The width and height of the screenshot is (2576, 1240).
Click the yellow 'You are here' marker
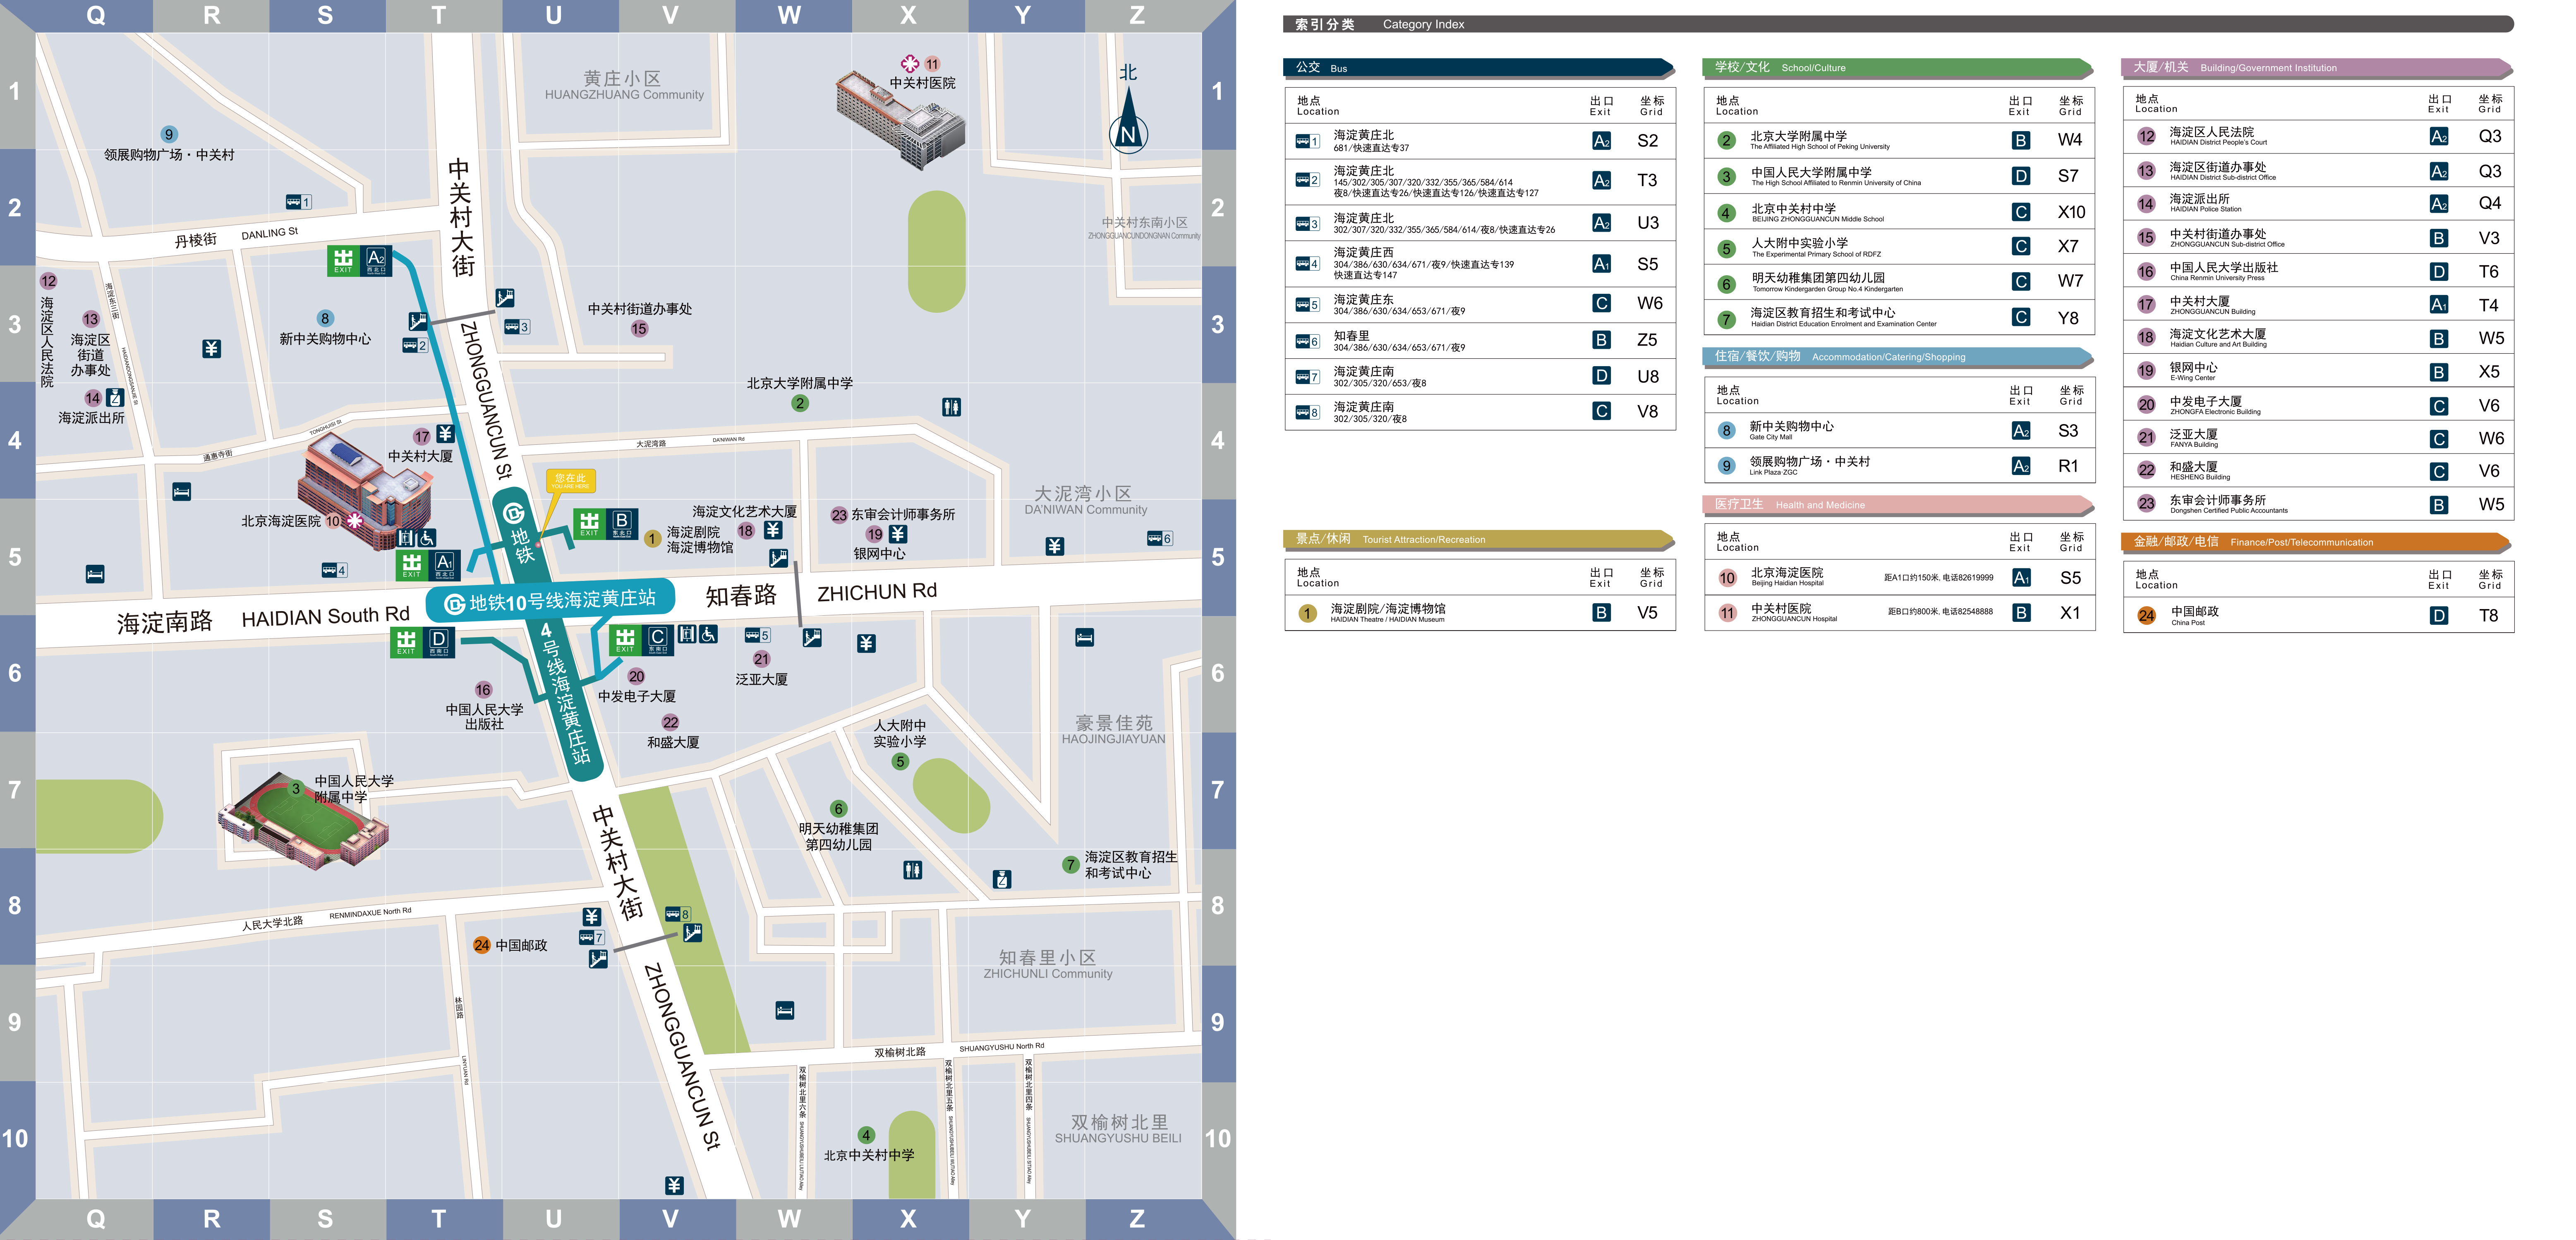[x=571, y=481]
